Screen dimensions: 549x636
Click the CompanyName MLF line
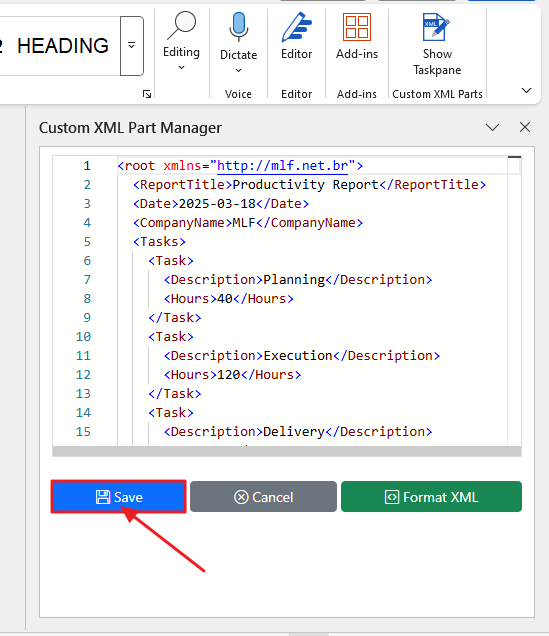coord(248,223)
